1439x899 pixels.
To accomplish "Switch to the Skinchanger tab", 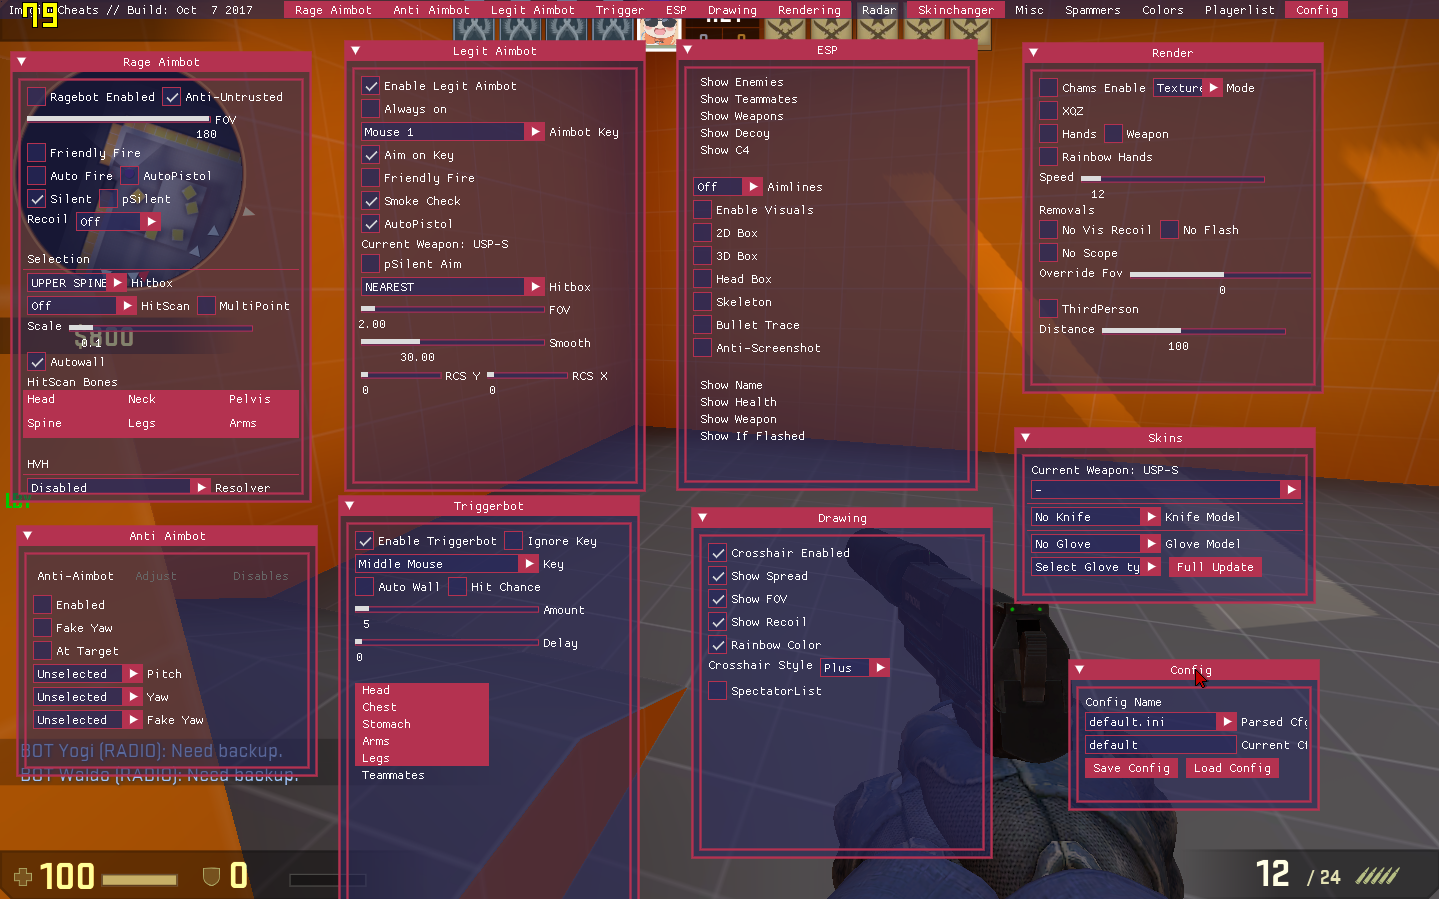I will [956, 10].
